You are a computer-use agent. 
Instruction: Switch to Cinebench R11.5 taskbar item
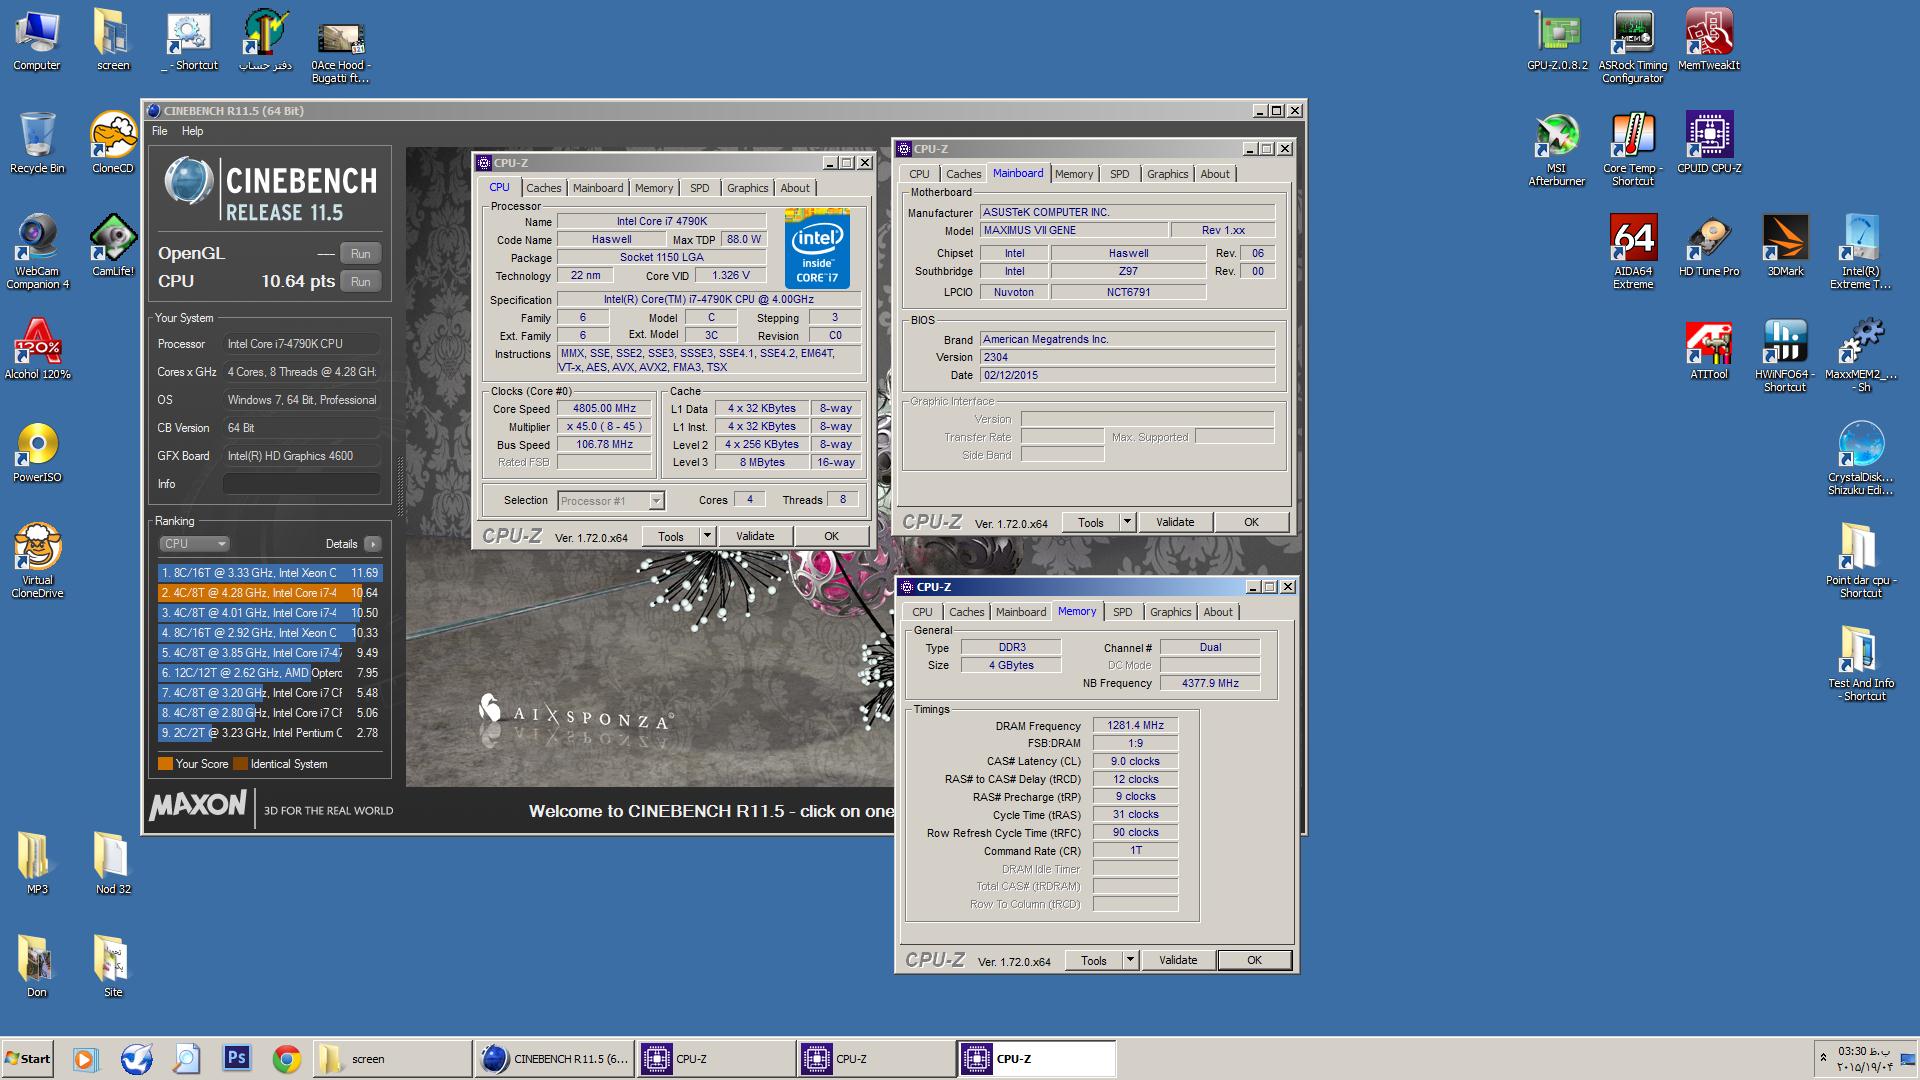[554, 1058]
